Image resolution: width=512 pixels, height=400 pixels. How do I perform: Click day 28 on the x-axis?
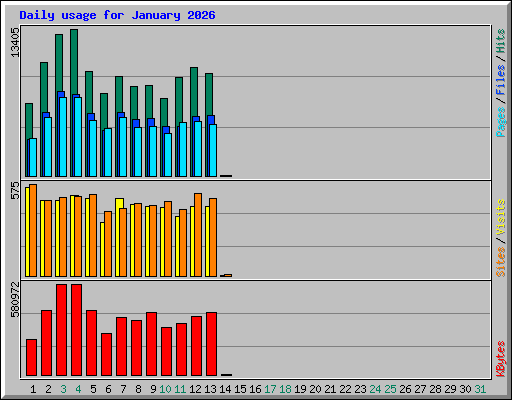click(x=435, y=389)
